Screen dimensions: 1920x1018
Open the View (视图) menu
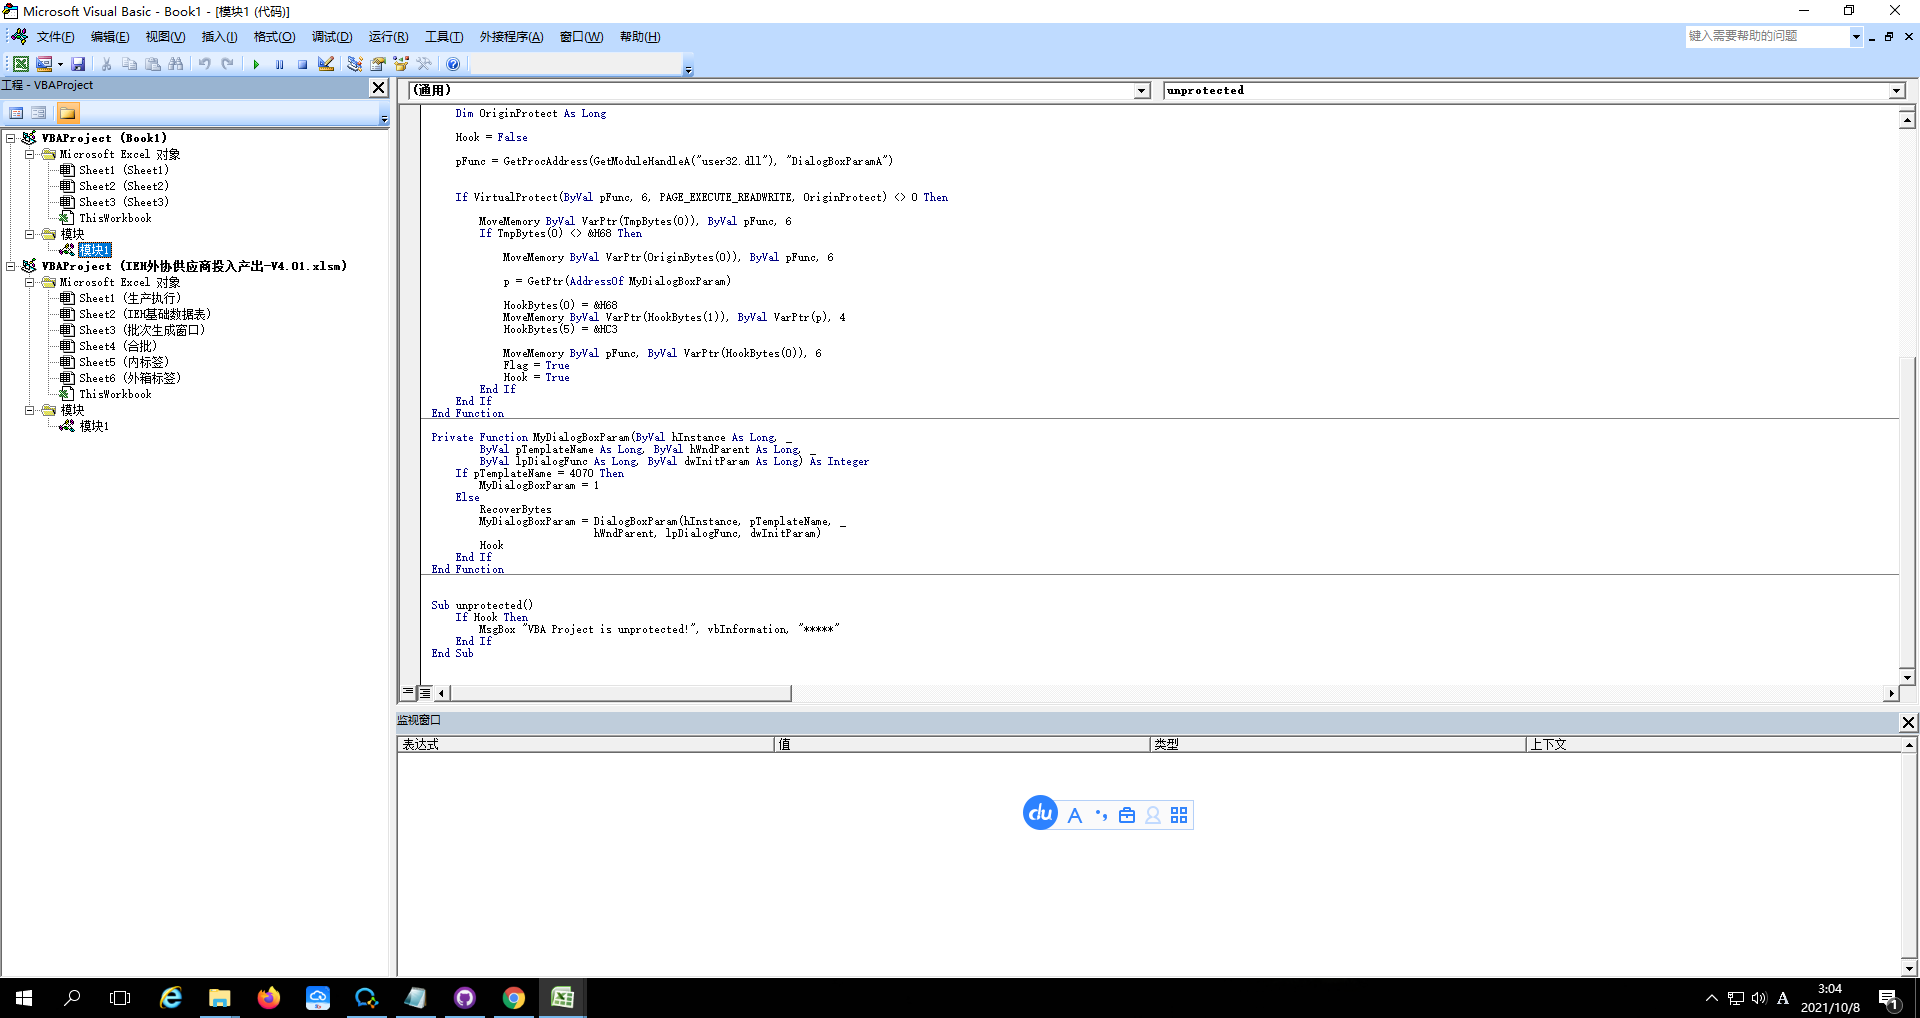pyautogui.click(x=165, y=37)
